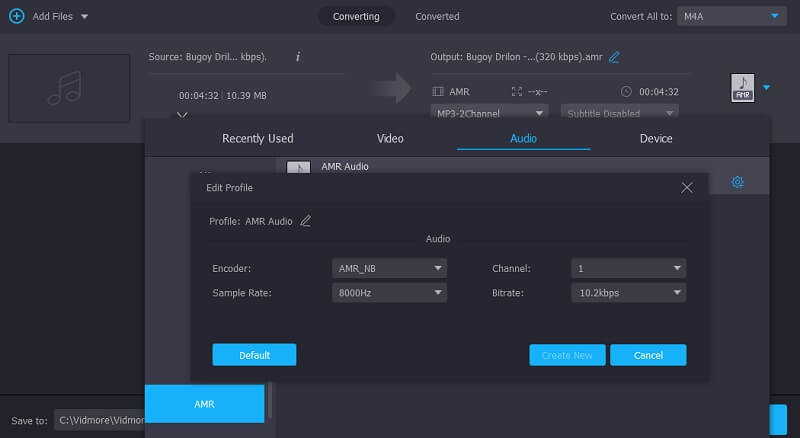This screenshot has width=800, height=438.
Task: Switch to the Converted tab
Action: coord(437,16)
